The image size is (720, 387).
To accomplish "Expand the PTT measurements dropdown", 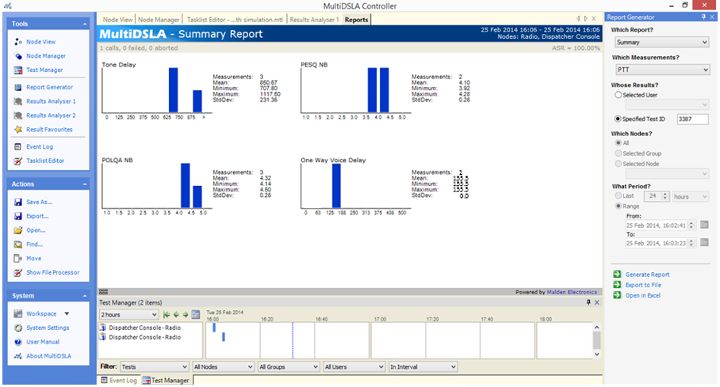I will click(663, 70).
